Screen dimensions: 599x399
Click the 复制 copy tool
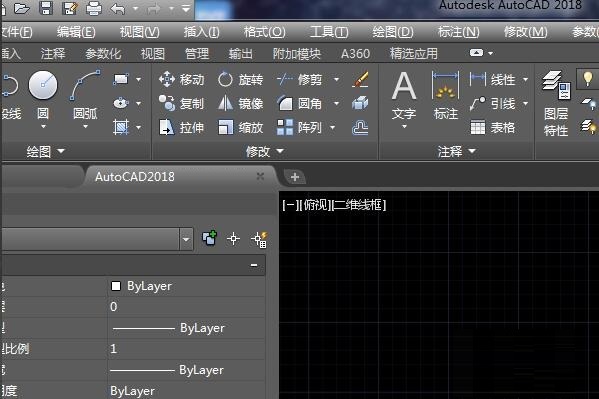[181, 103]
